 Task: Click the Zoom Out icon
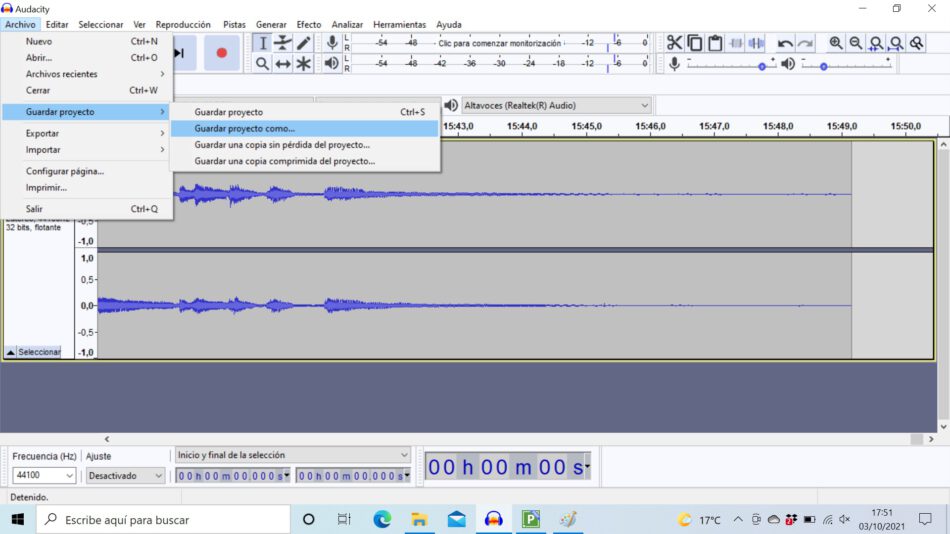855,43
